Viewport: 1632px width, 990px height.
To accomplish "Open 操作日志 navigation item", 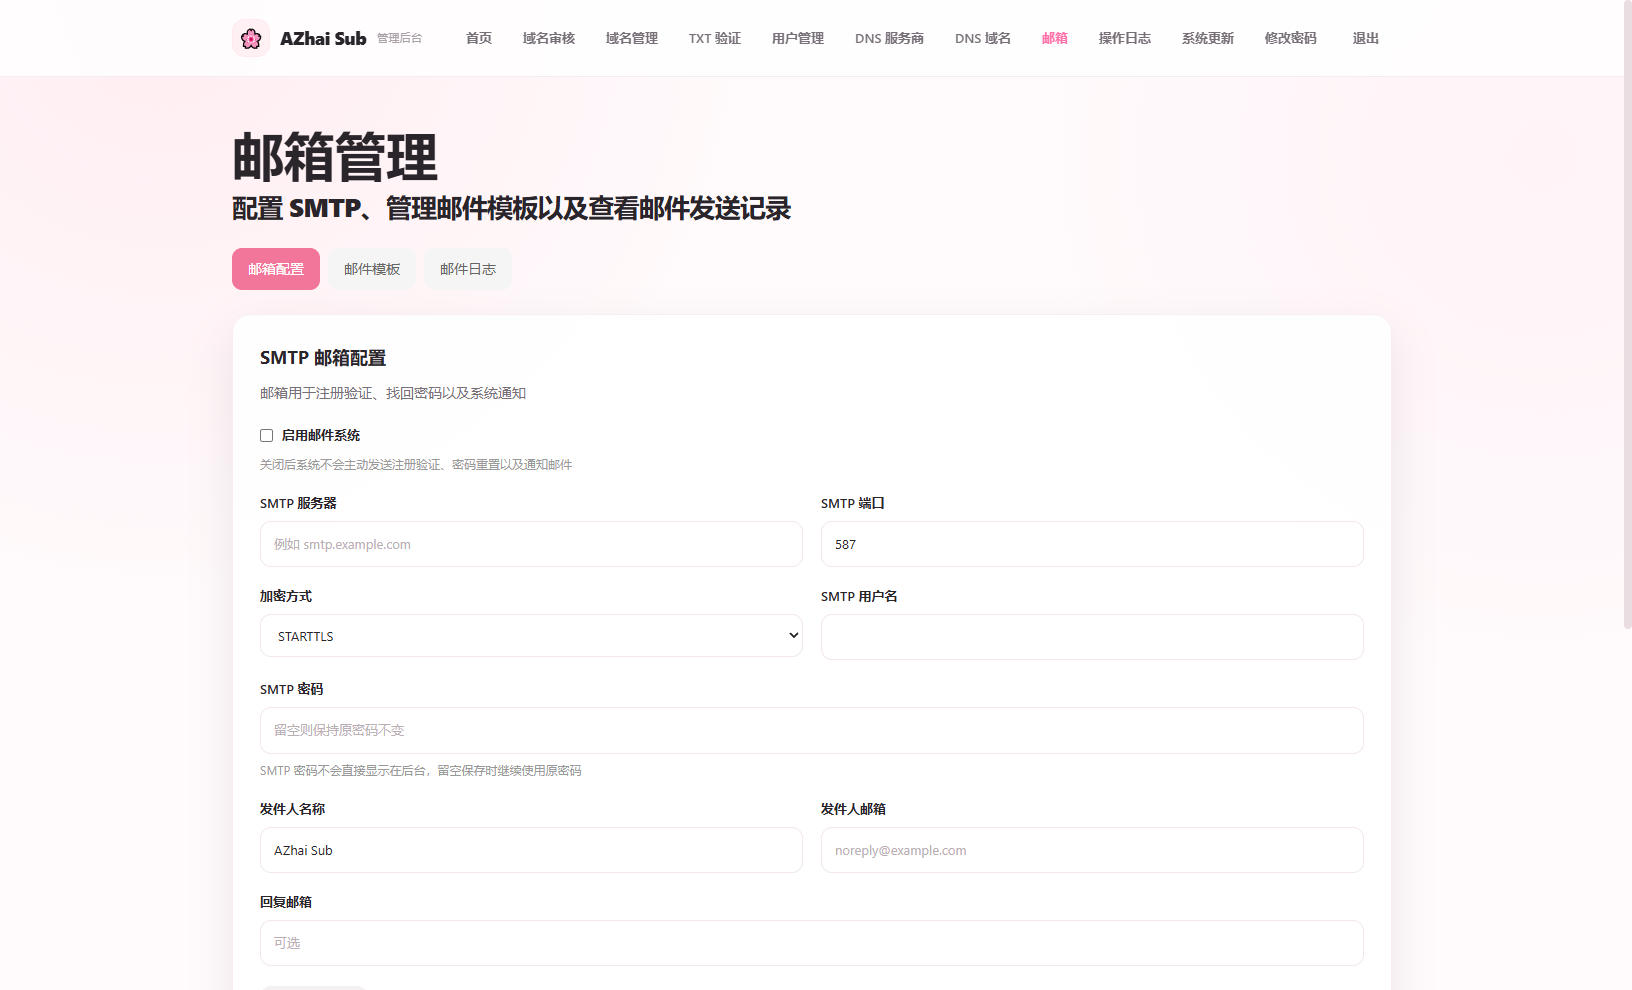I will [1125, 38].
